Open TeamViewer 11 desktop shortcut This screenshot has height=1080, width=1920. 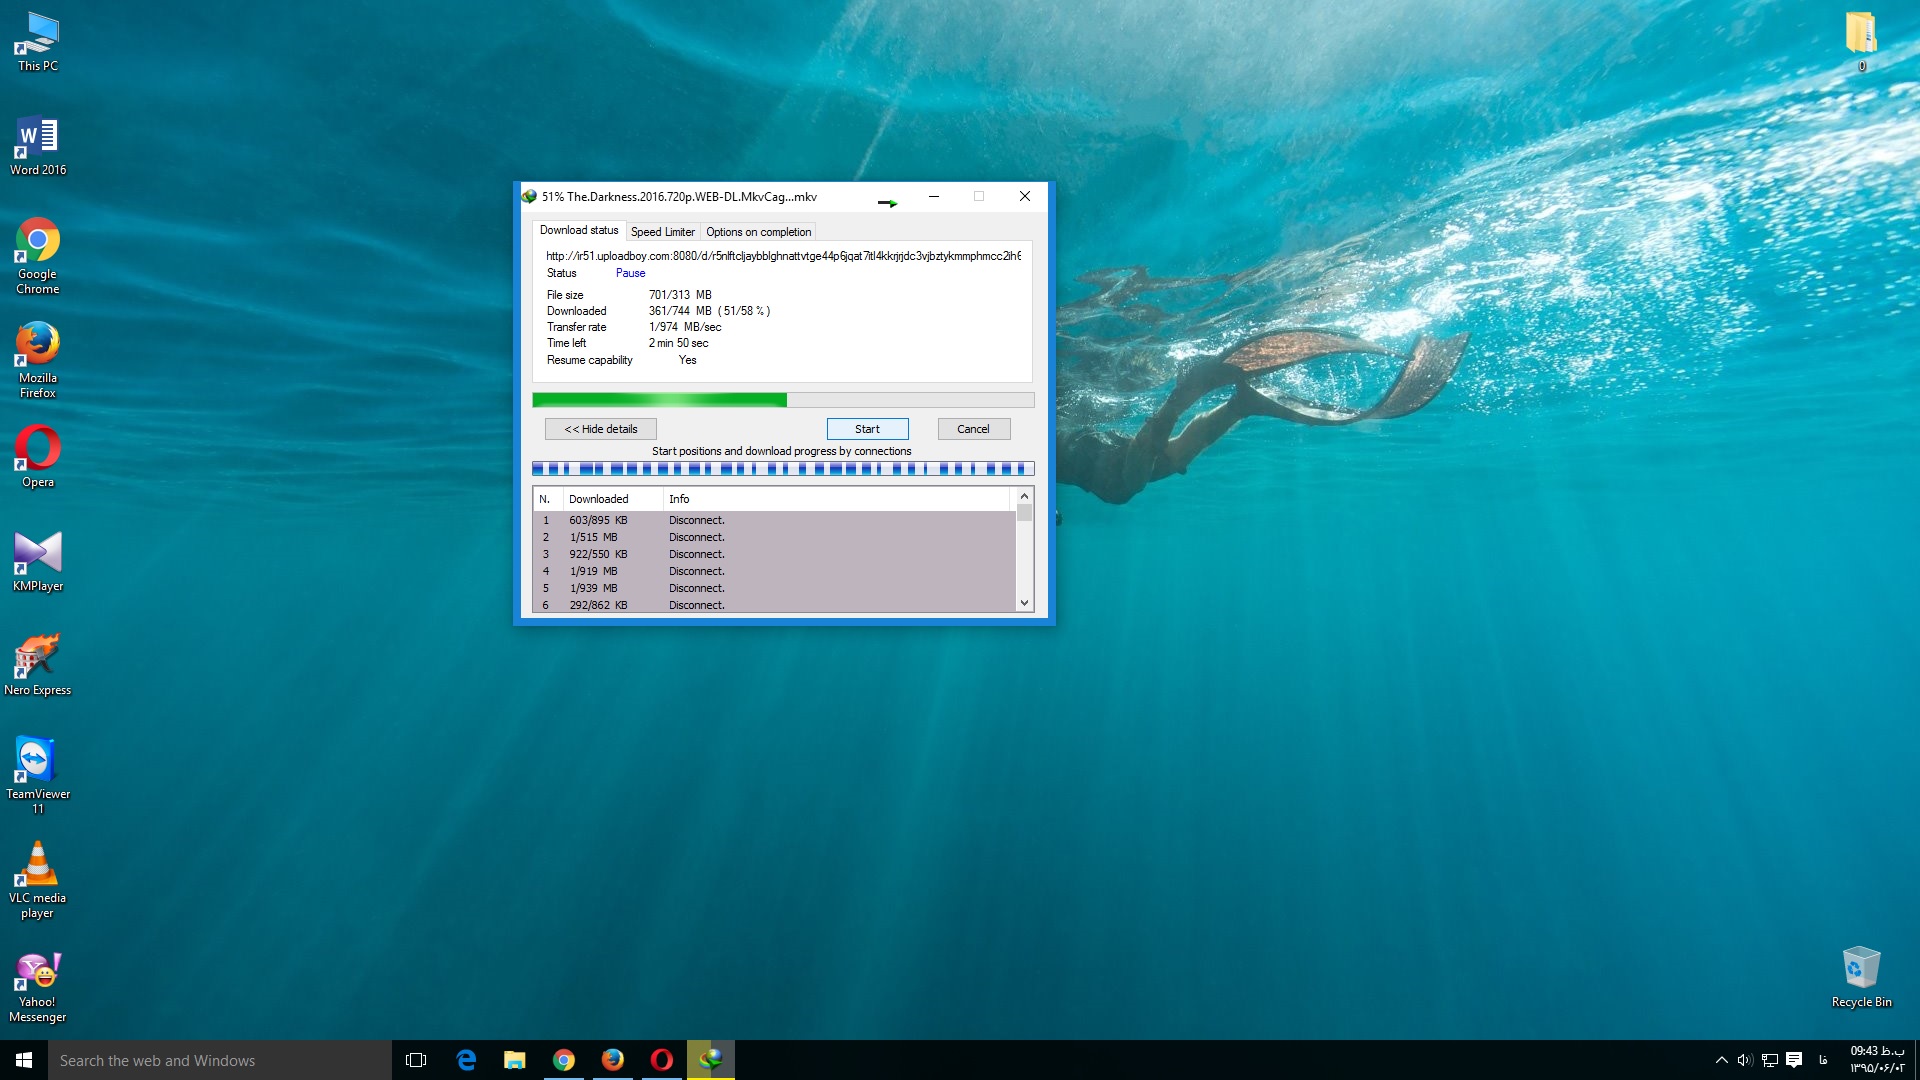[x=38, y=775]
